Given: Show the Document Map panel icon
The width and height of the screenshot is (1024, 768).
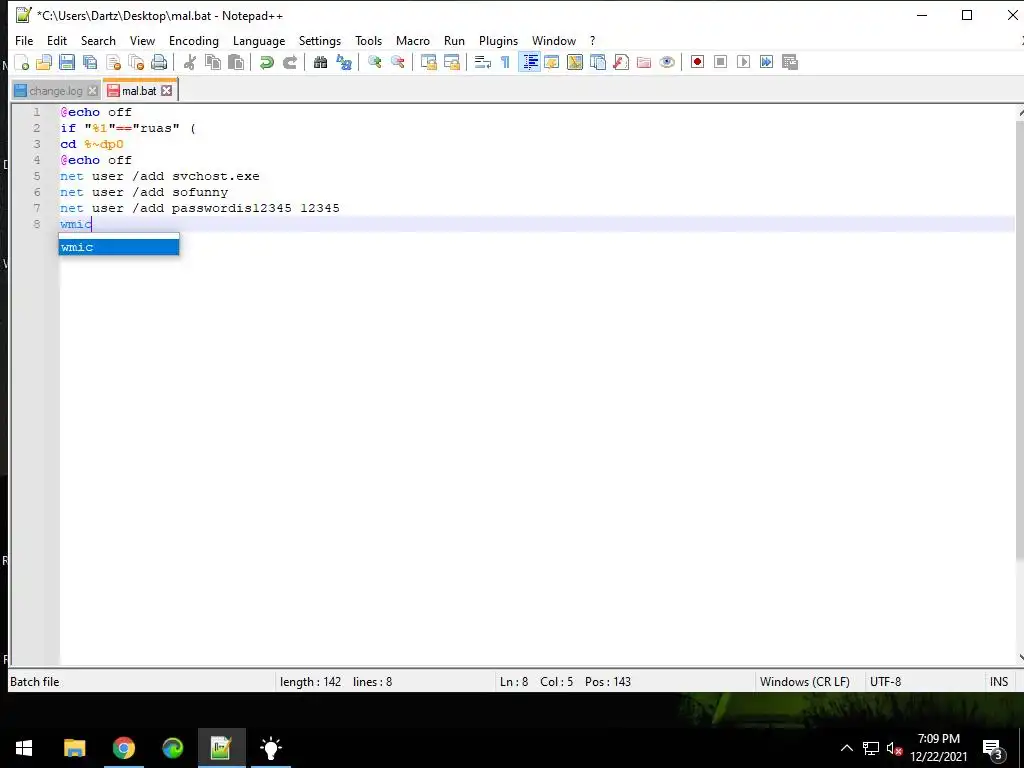Looking at the screenshot, I should pos(575,62).
